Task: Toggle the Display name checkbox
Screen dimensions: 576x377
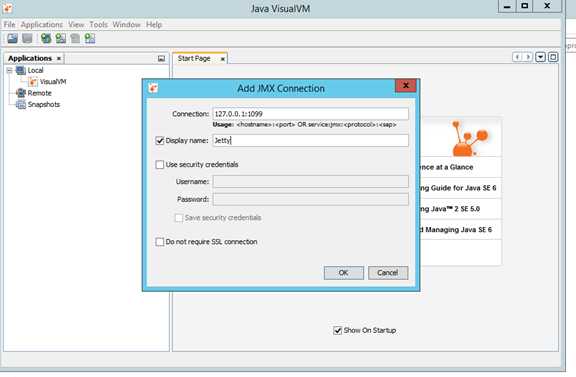Action: click(159, 140)
